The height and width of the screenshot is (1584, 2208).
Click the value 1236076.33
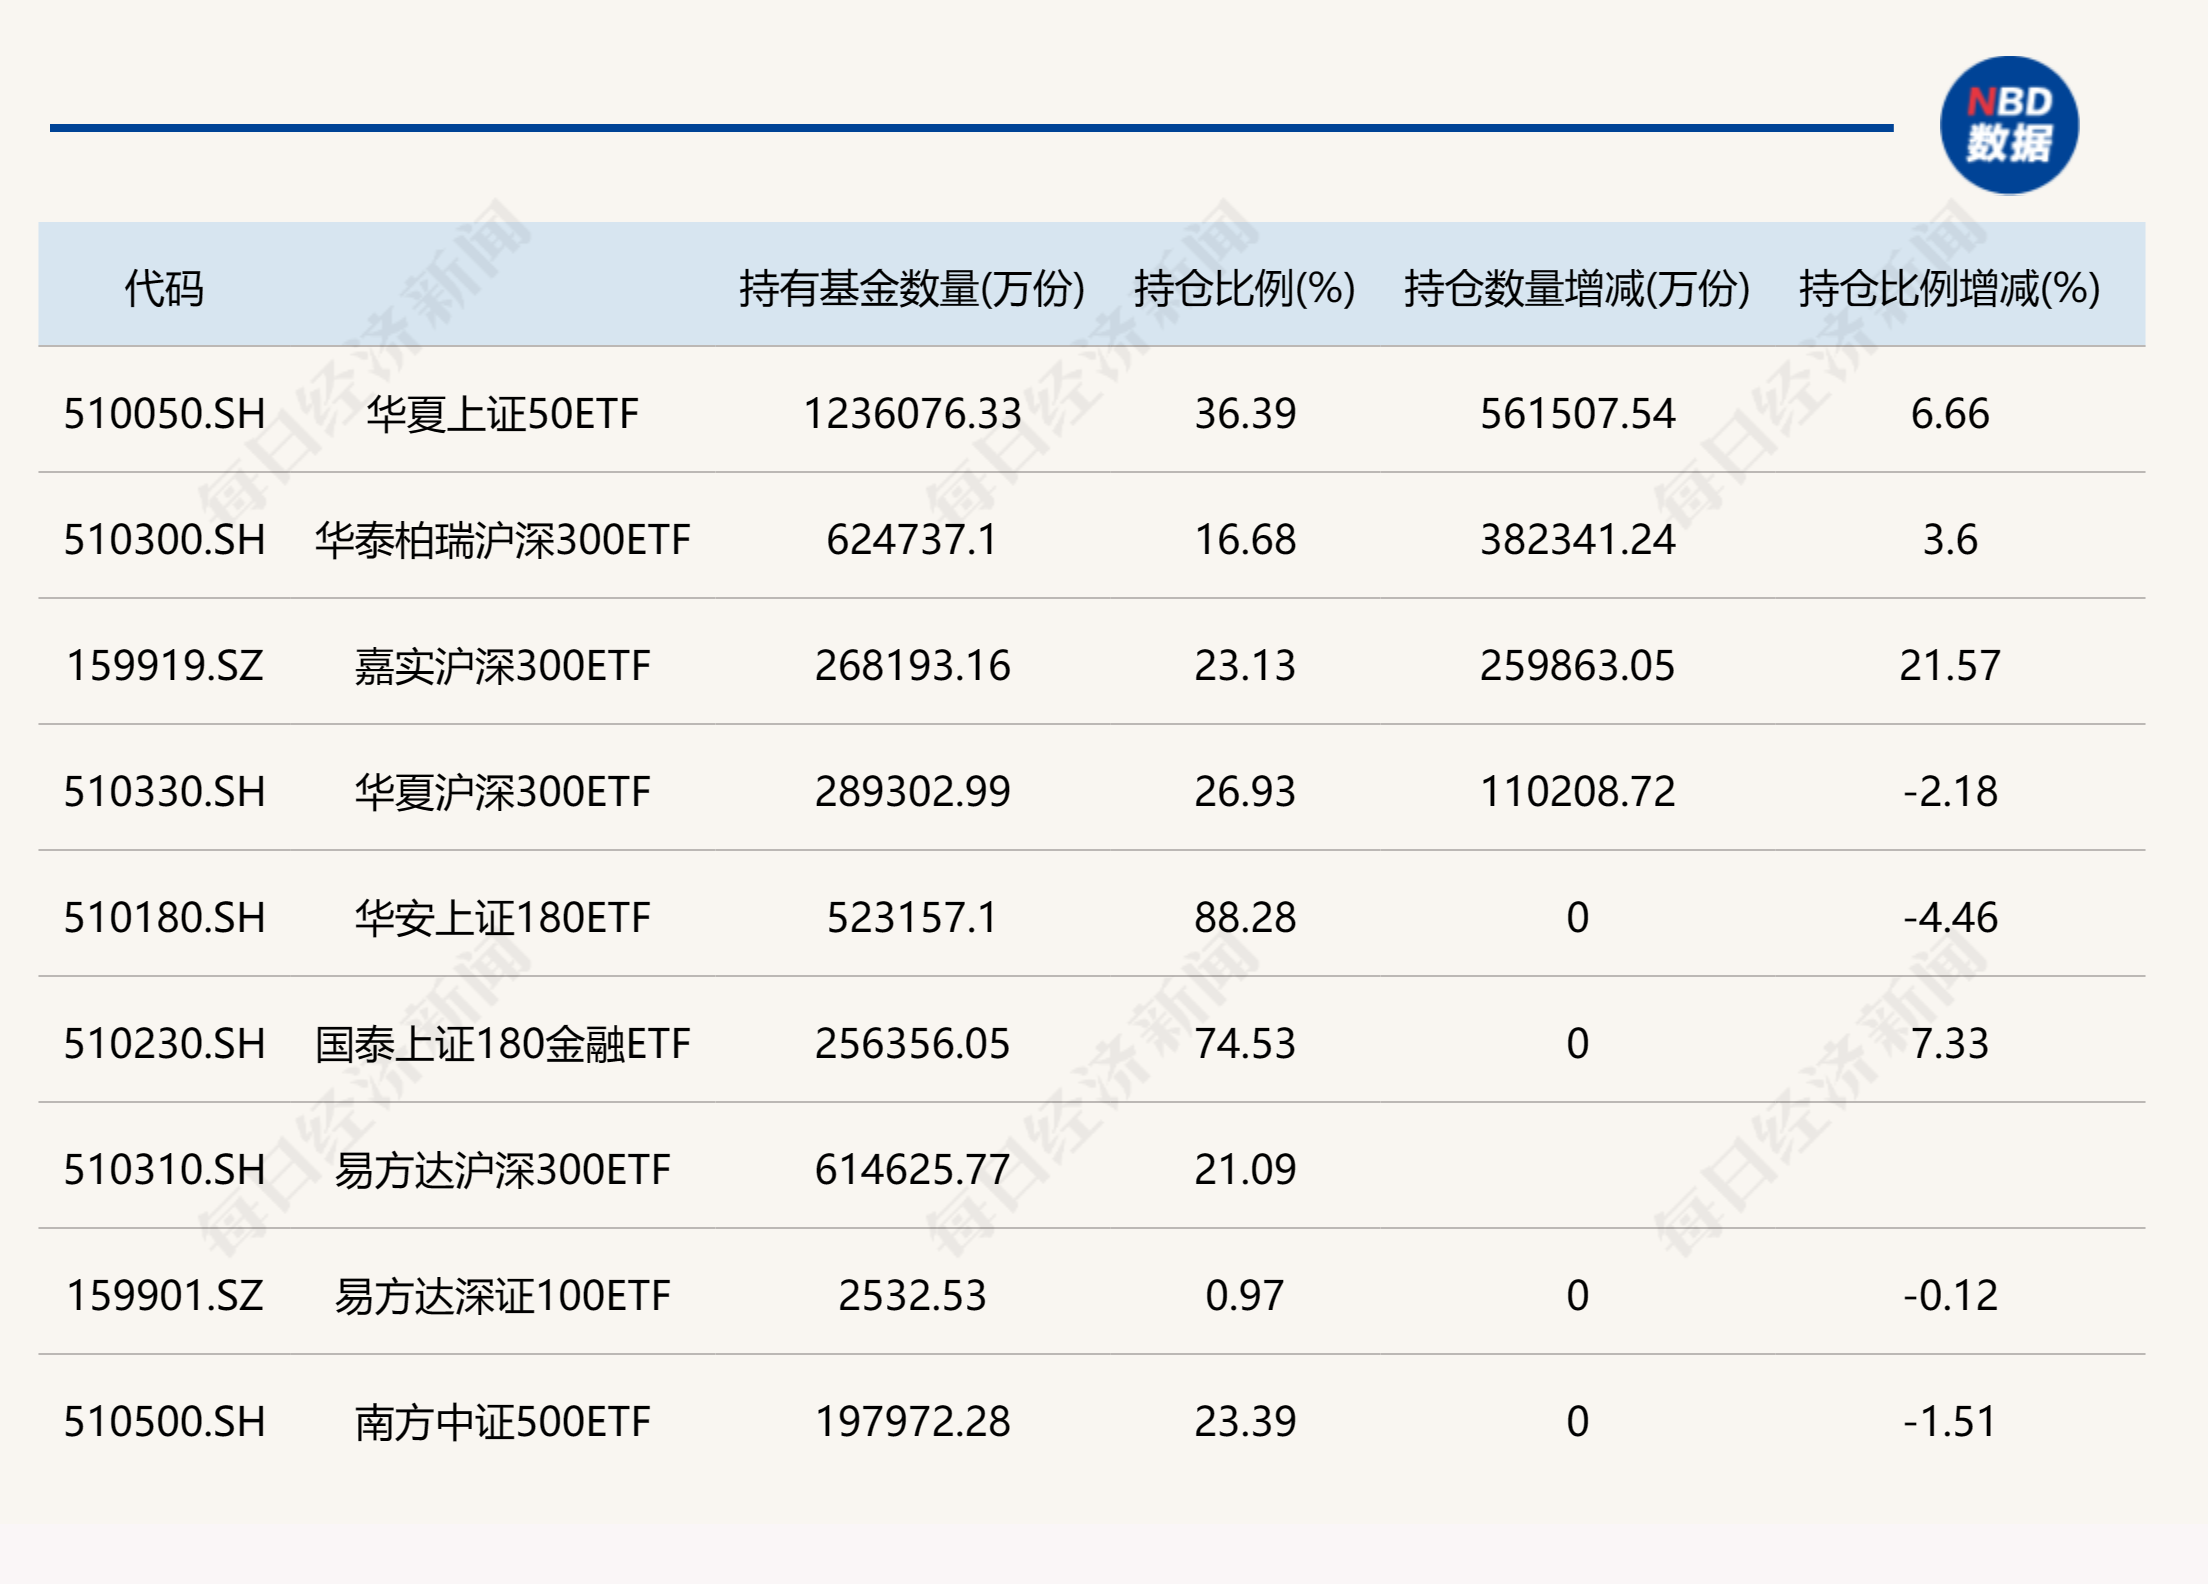912,413
